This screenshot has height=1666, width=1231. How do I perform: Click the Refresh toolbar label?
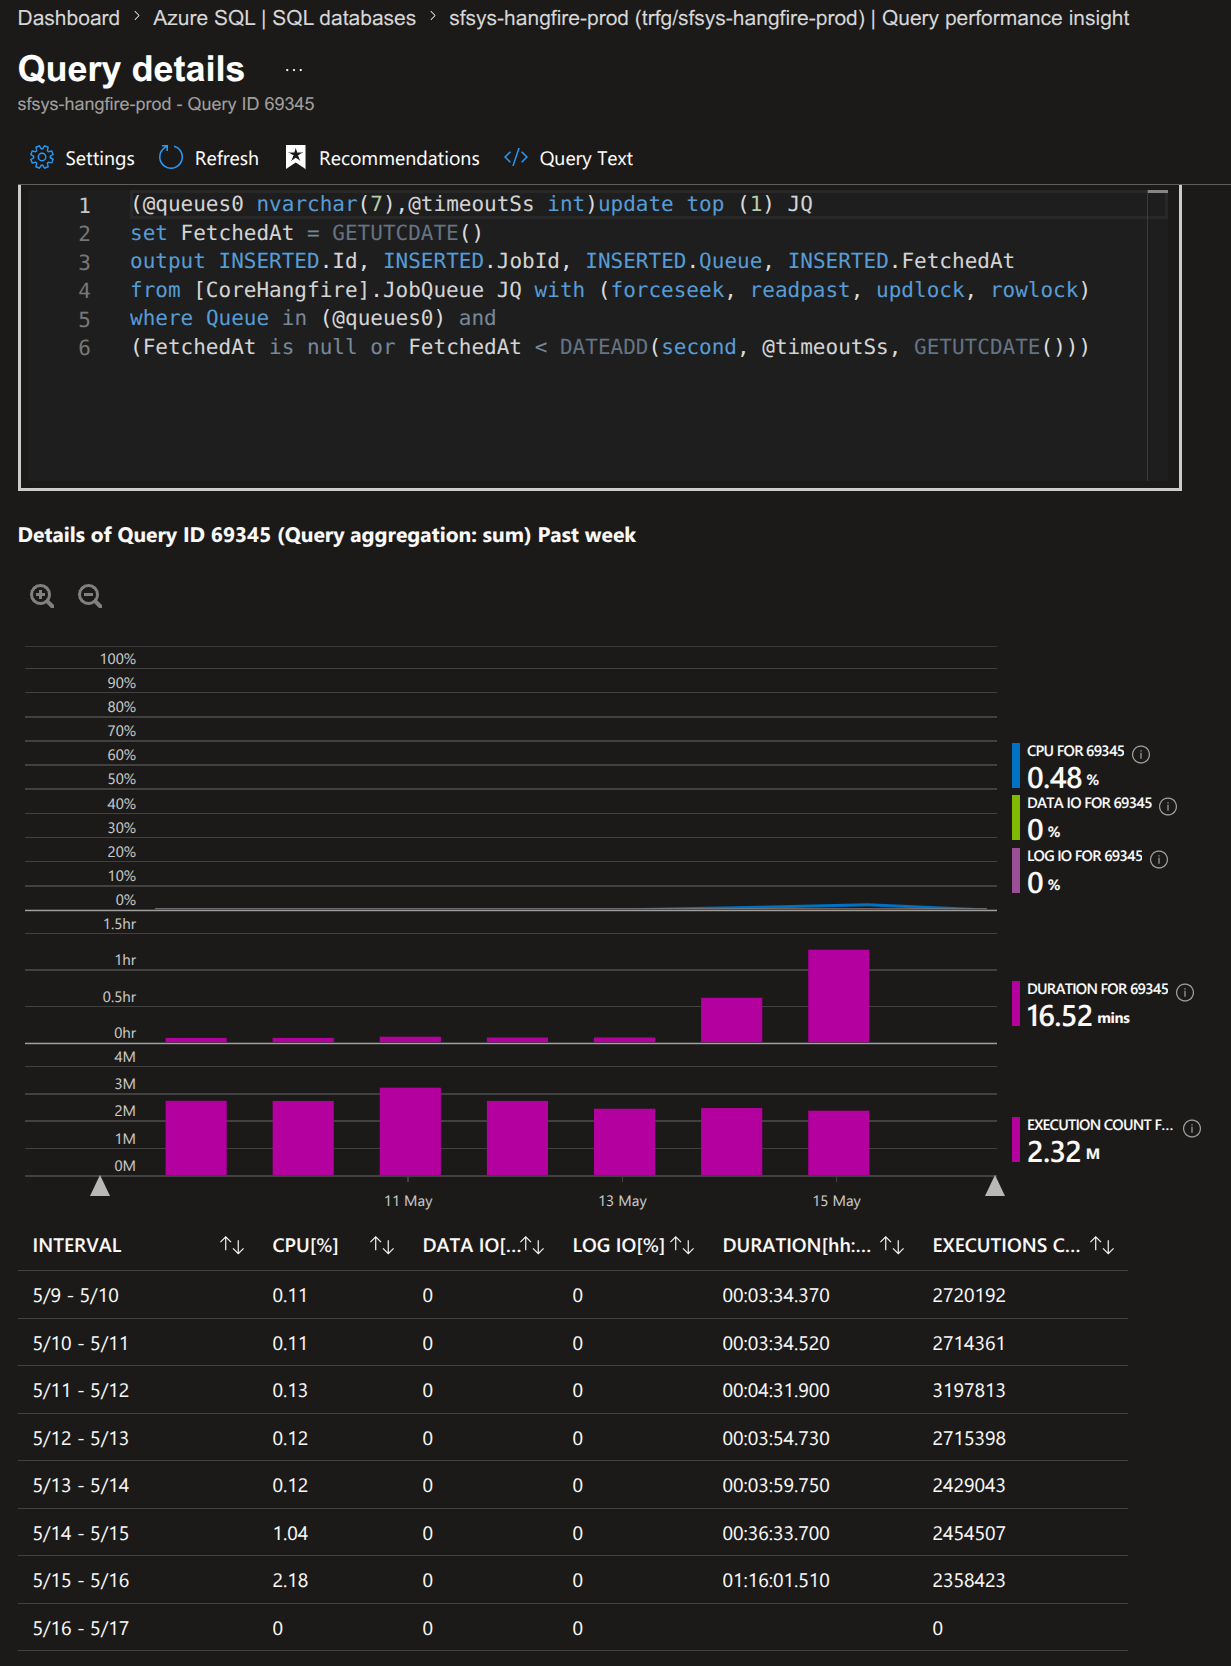point(227,158)
